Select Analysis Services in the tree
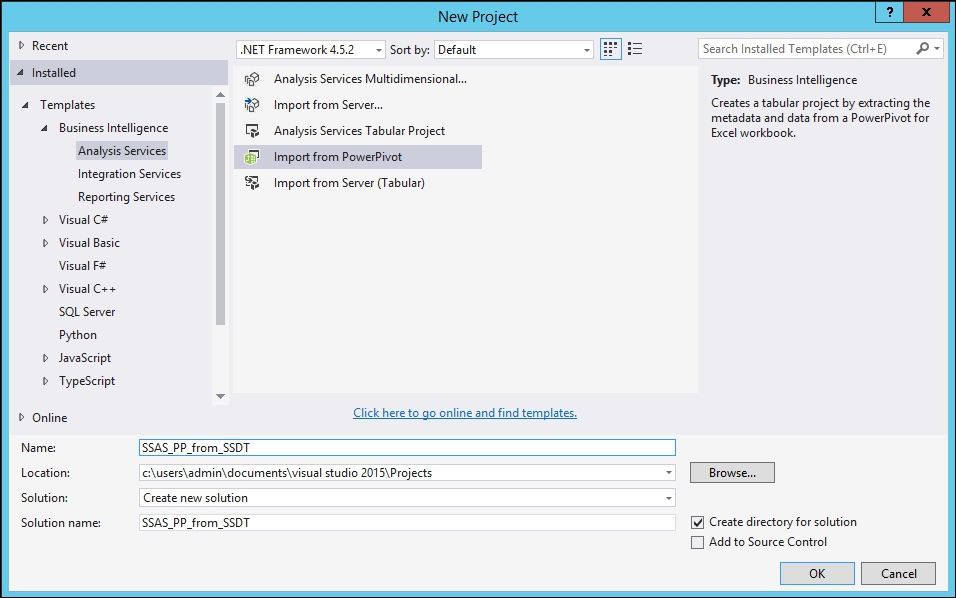 [x=122, y=151]
